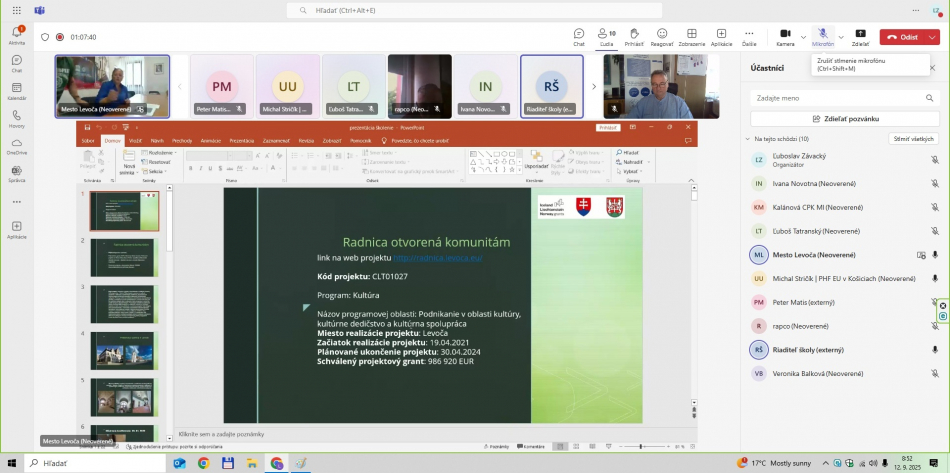Click the Zdieľať pozvánku button

pyautogui.click(x=844, y=119)
